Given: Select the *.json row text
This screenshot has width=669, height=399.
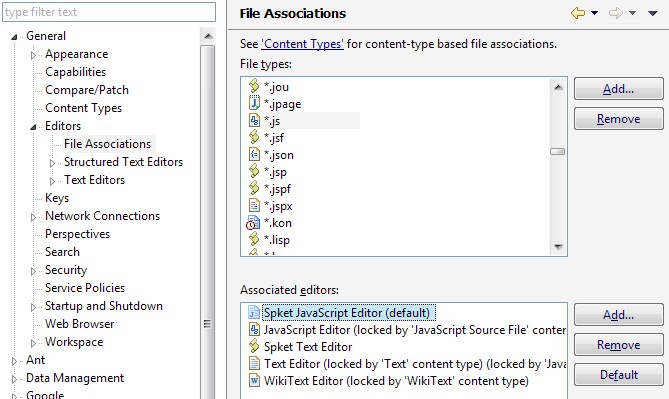Looking at the screenshot, I should pos(279,154).
